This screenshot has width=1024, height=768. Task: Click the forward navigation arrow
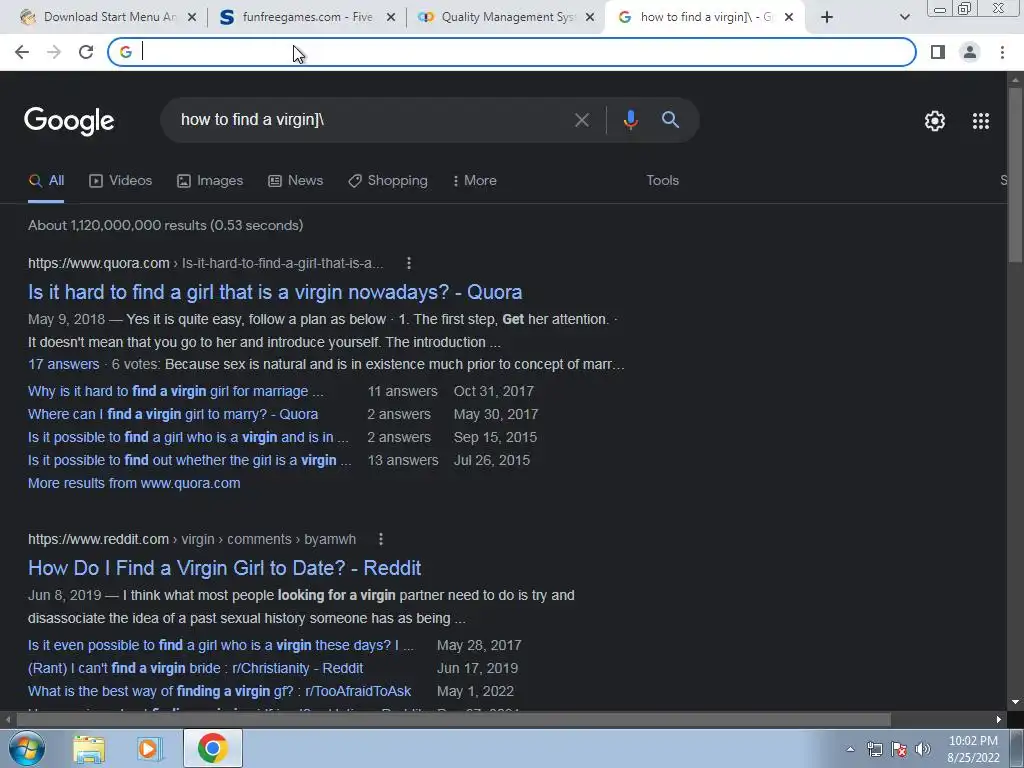[x=54, y=52]
